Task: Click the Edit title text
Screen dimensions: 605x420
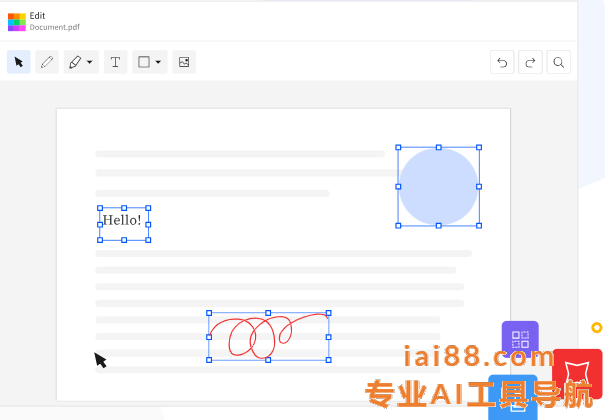Action: (37, 16)
